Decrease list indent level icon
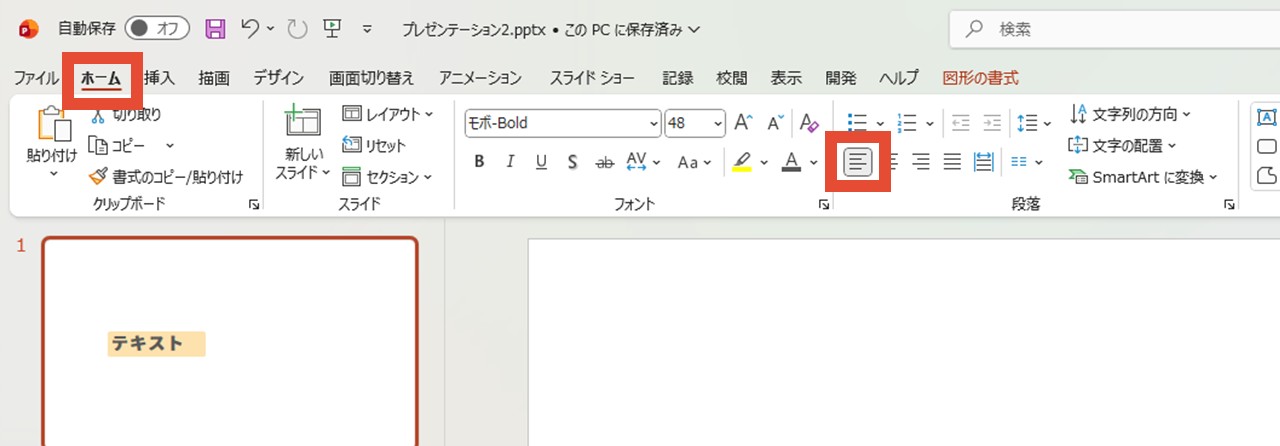 point(961,123)
